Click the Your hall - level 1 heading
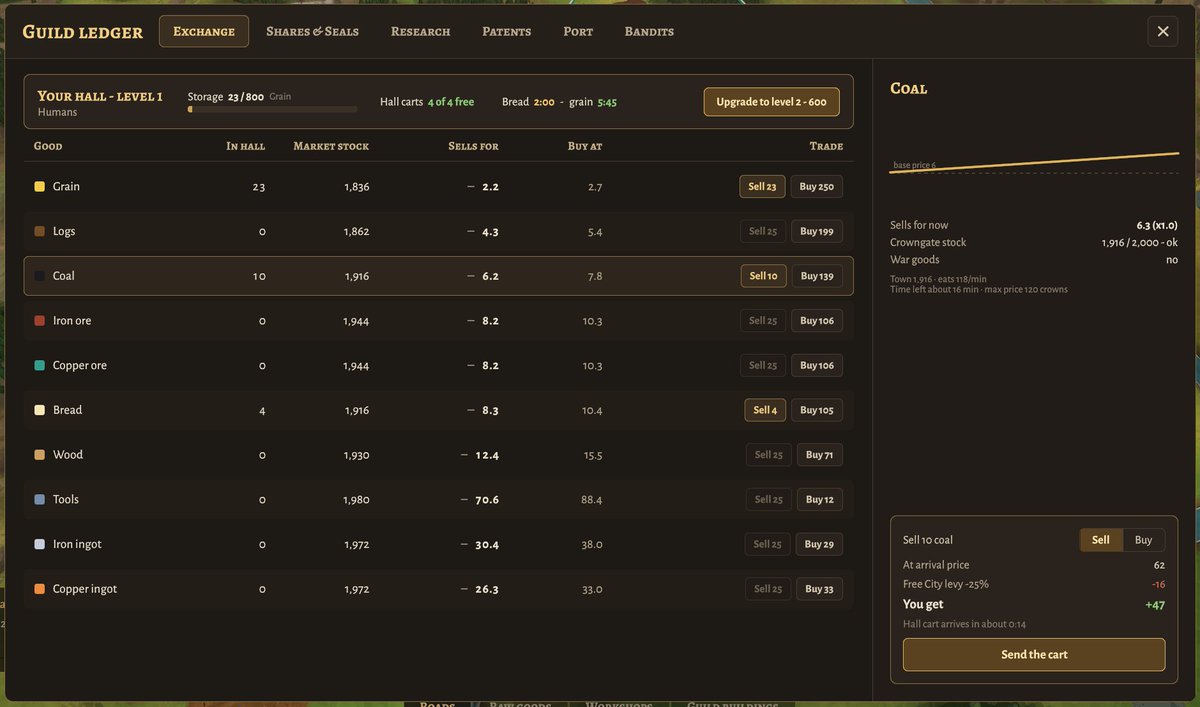Screen dimensions: 1200x707 click(100, 96)
